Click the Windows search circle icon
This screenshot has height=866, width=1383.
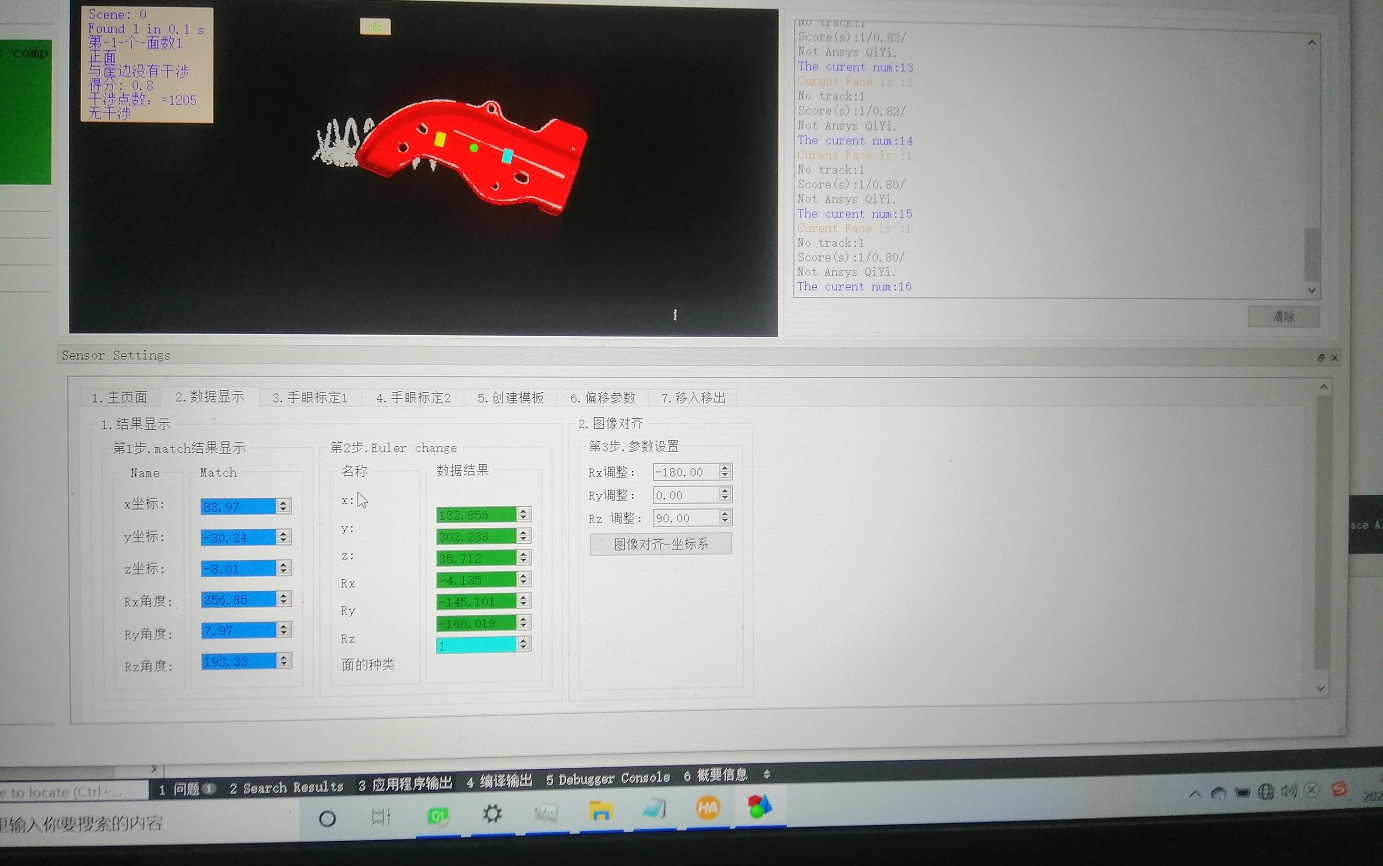(x=327, y=817)
